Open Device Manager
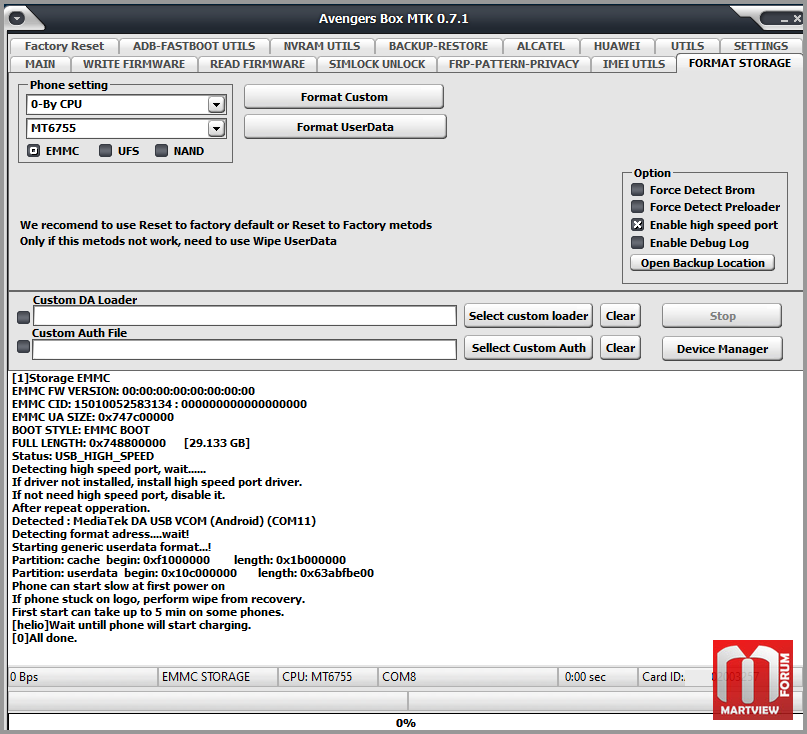Image resolution: width=807 pixels, height=734 pixels. [x=722, y=348]
